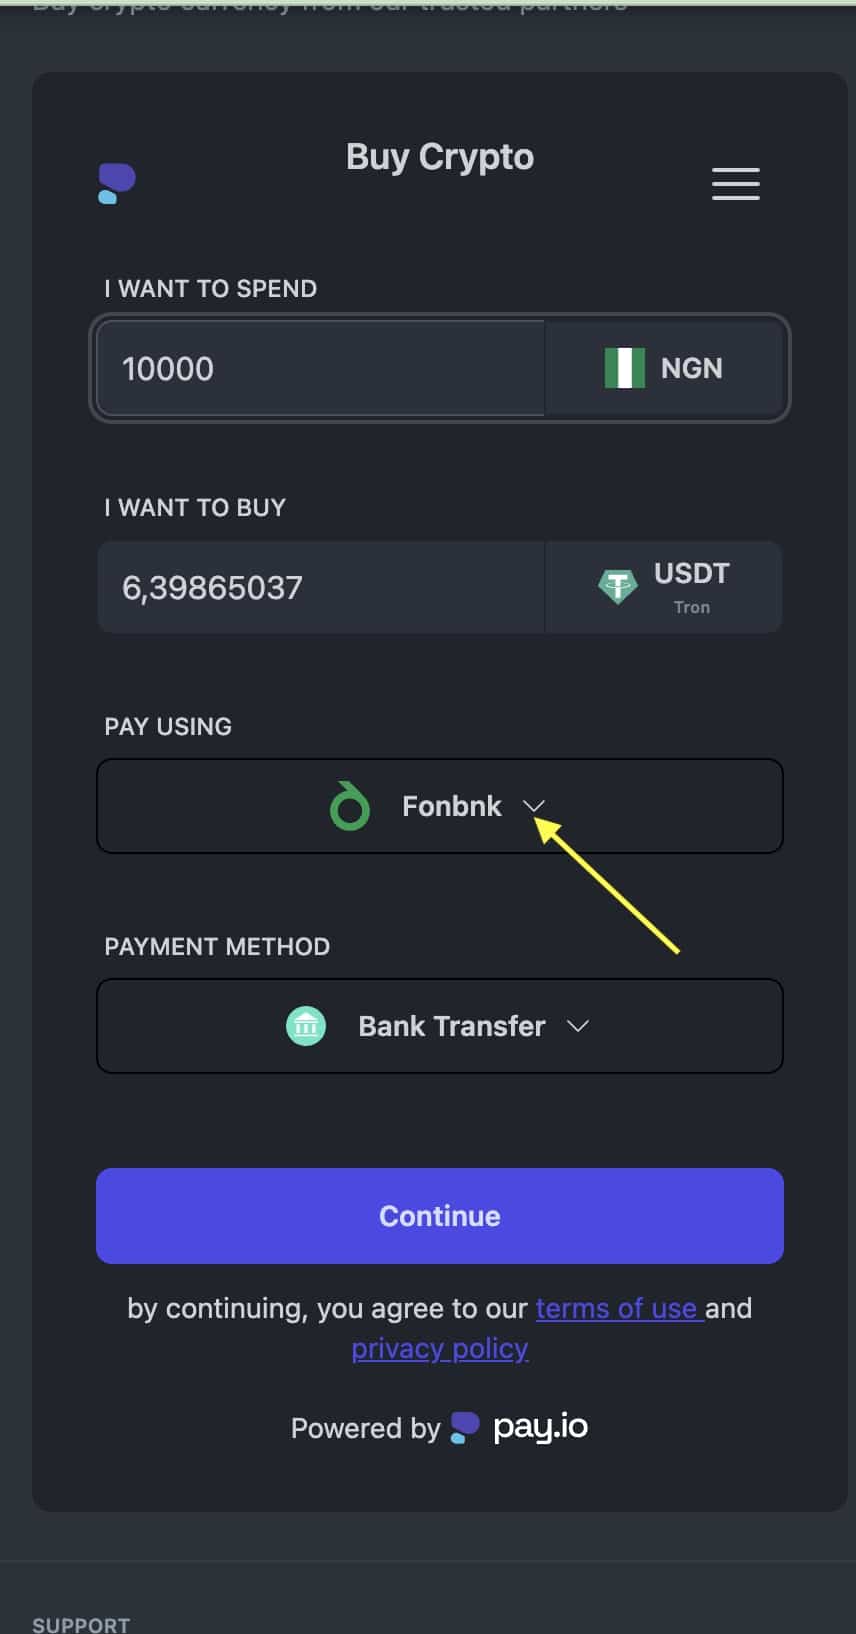
Task: Click the Nigerian flag icon
Action: 624,368
